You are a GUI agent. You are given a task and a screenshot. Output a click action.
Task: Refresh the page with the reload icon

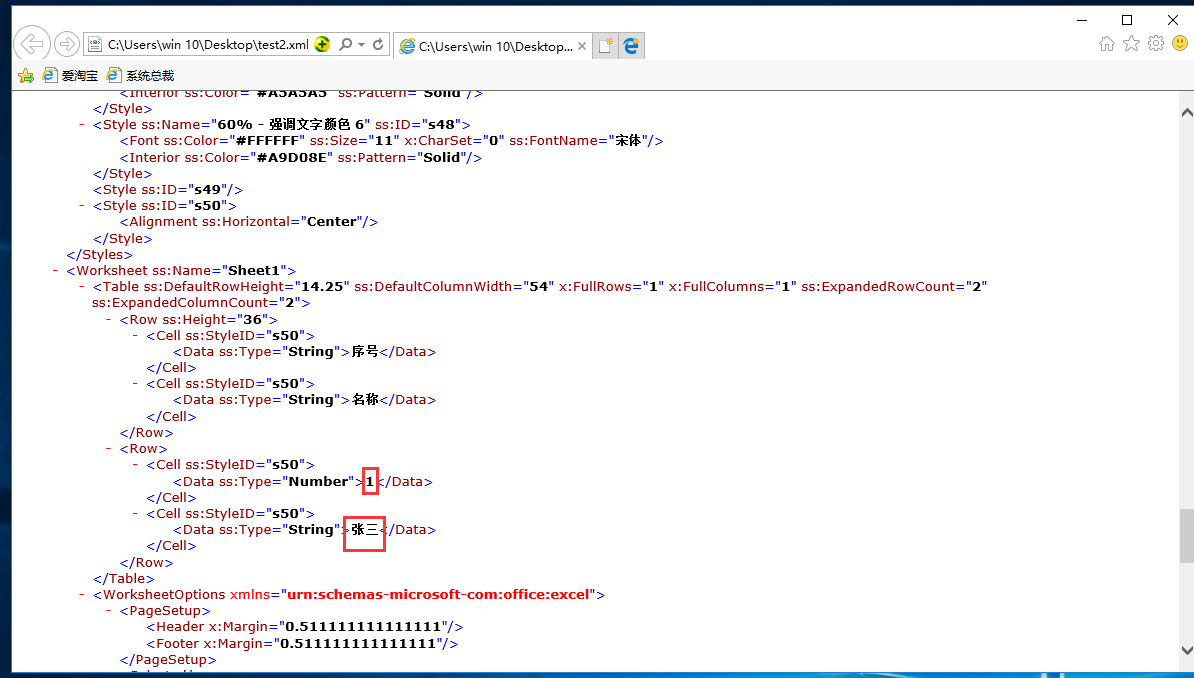point(378,44)
